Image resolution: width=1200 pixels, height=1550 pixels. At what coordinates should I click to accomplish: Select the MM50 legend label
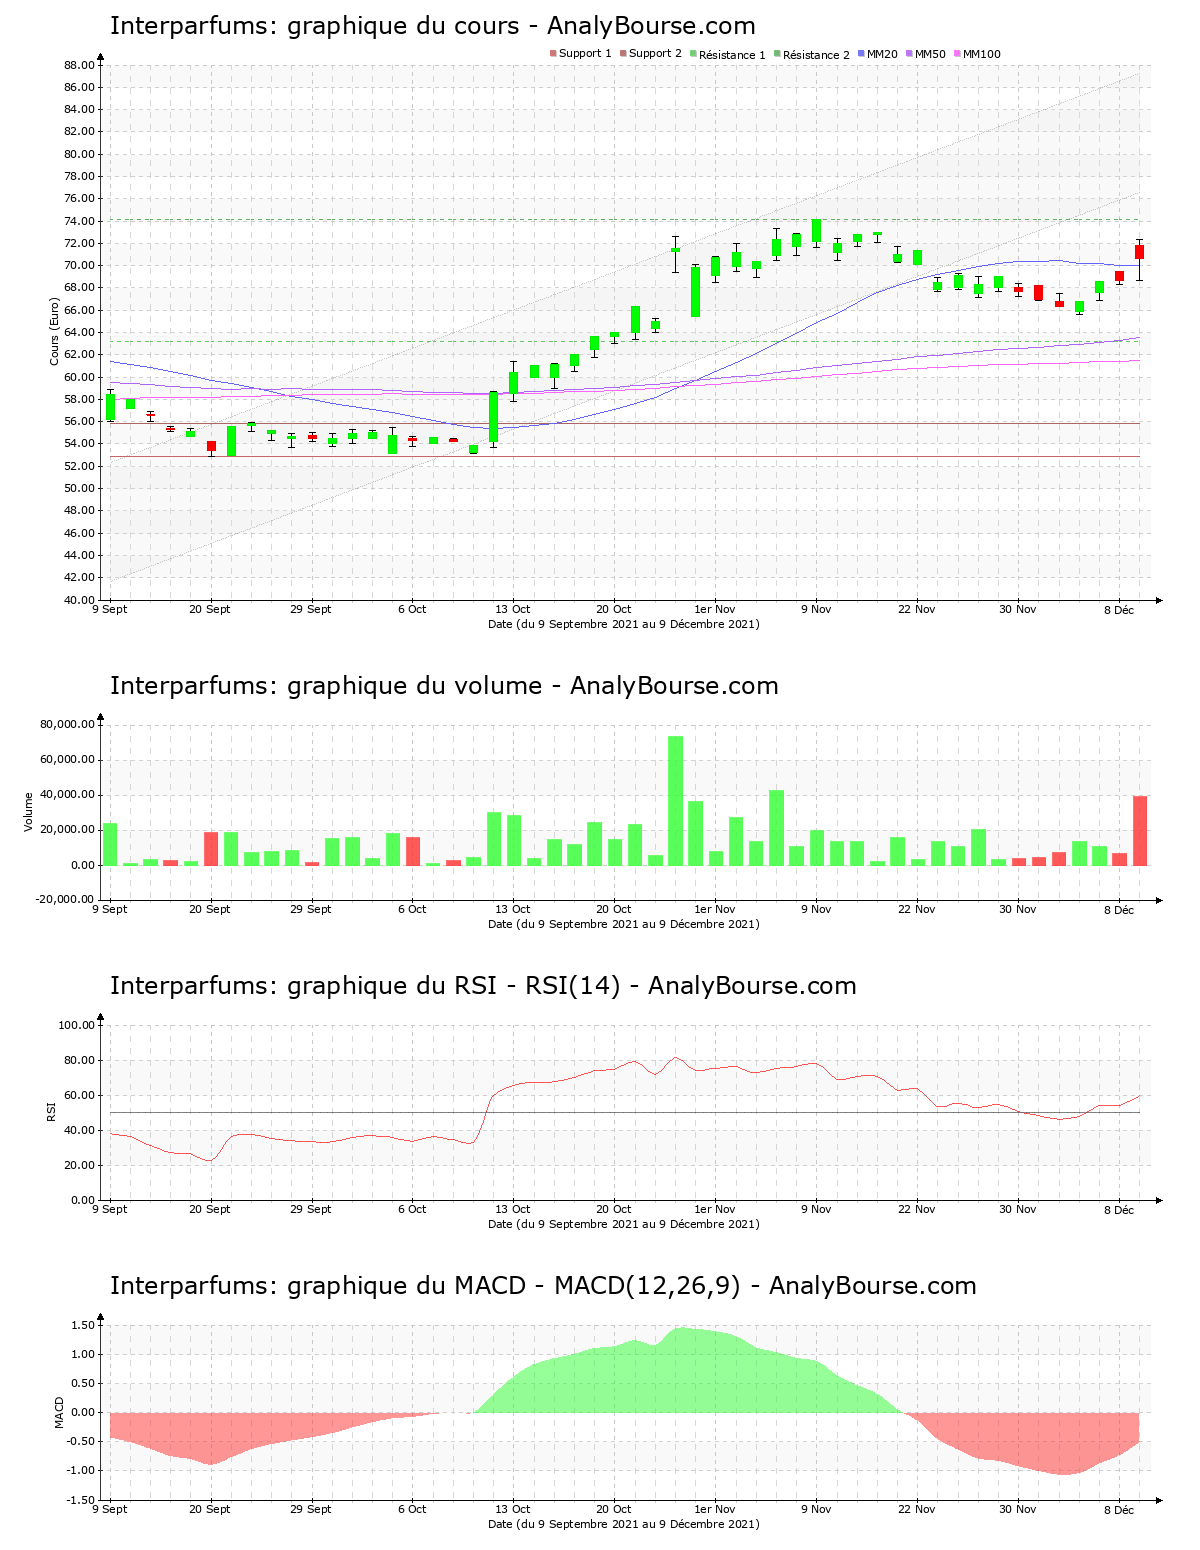point(930,54)
